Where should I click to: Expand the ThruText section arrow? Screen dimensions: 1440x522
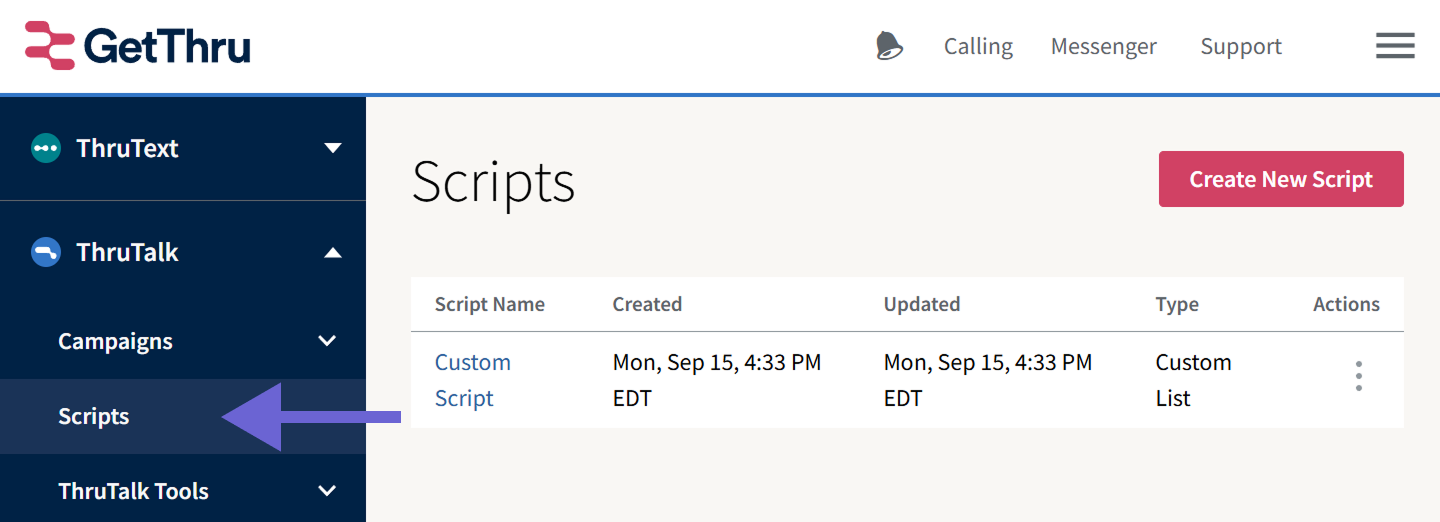pos(333,148)
